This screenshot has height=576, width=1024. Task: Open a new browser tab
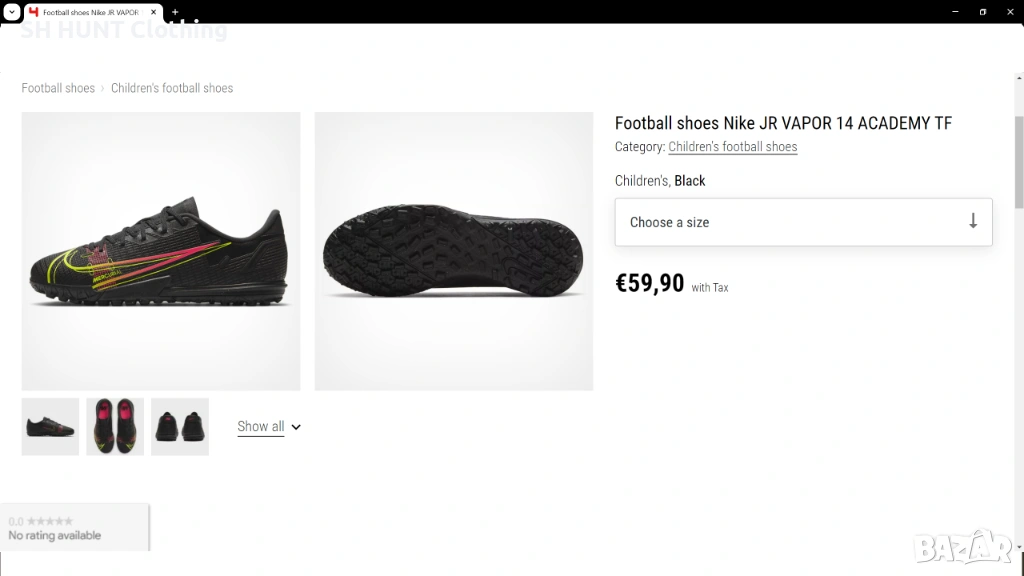click(x=175, y=12)
